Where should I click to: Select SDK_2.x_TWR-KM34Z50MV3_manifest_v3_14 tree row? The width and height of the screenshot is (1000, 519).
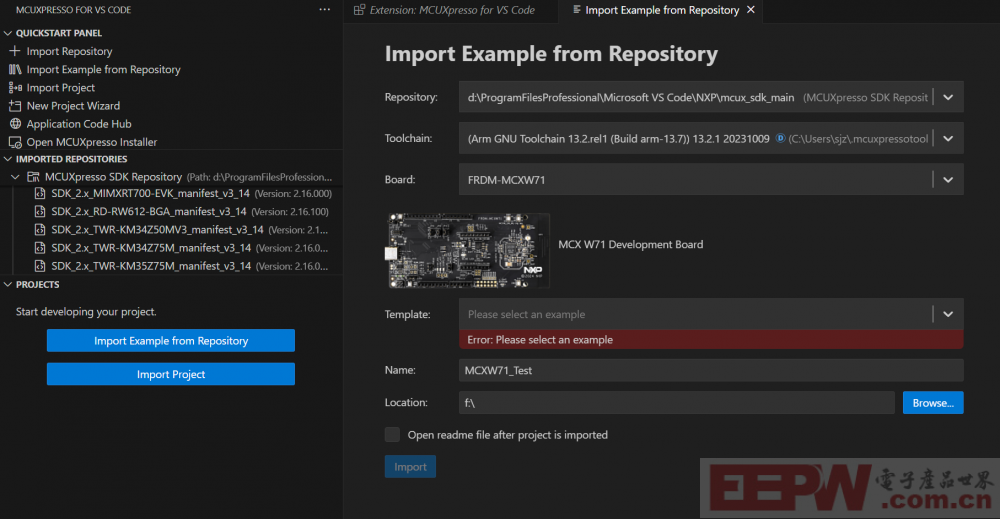(x=172, y=230)
